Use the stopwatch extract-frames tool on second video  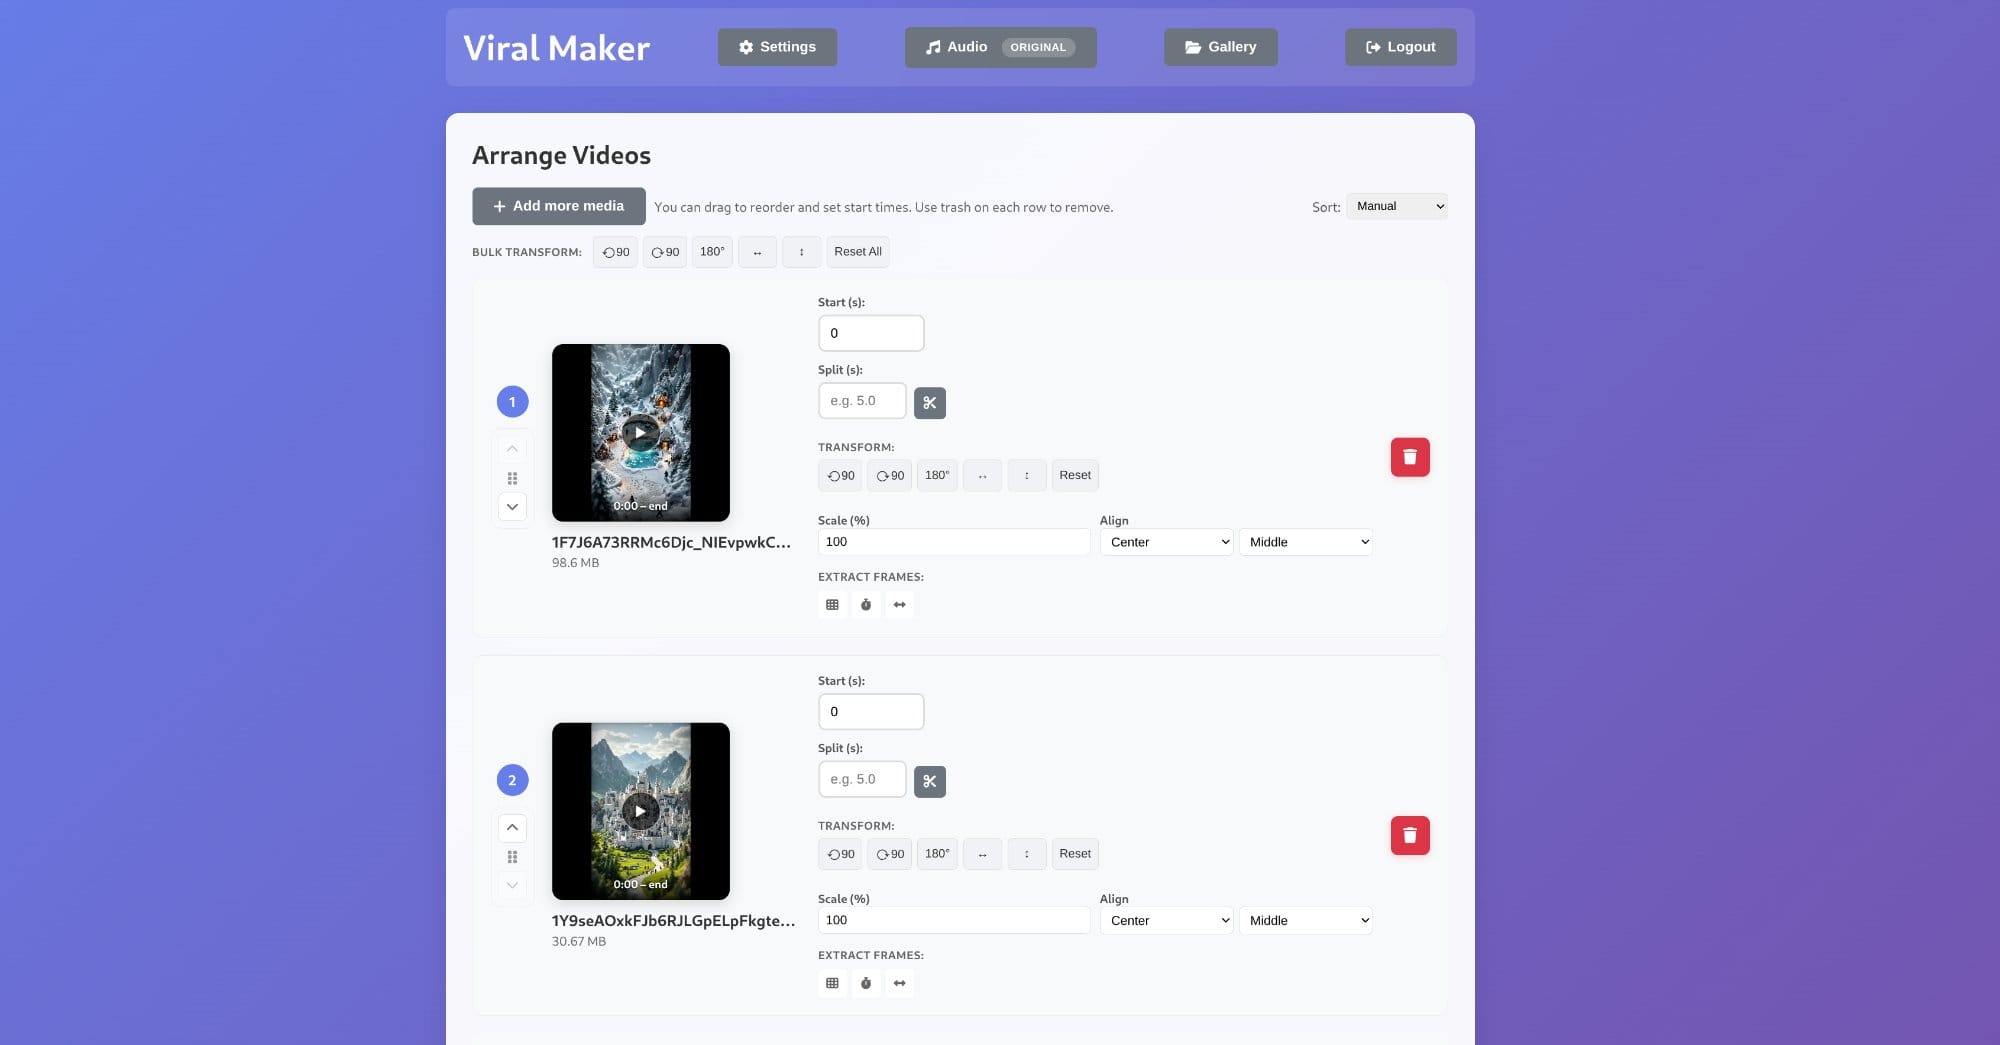coord(865,983)
